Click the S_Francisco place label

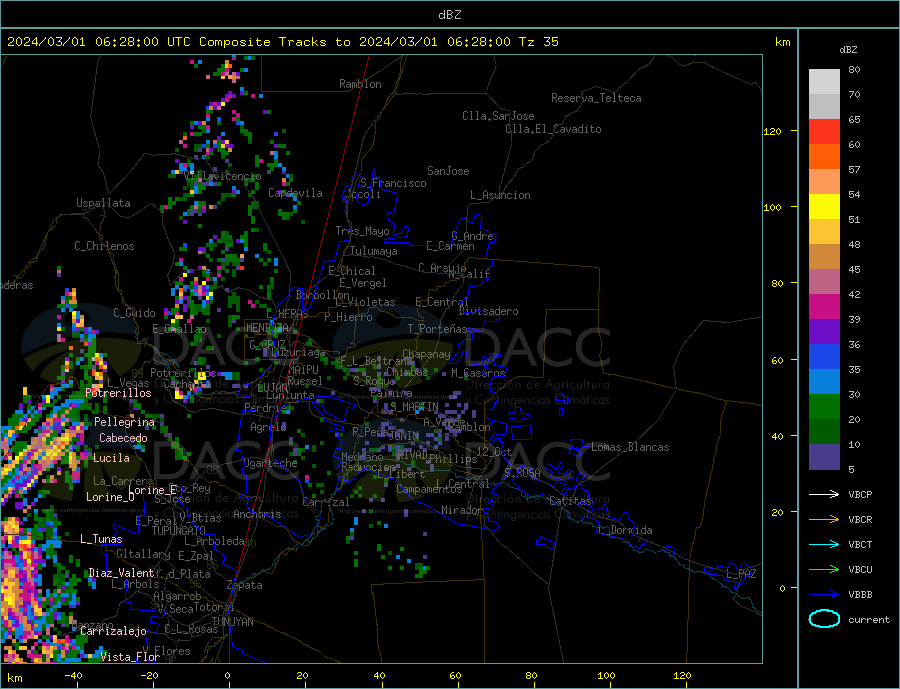(393, 183)
